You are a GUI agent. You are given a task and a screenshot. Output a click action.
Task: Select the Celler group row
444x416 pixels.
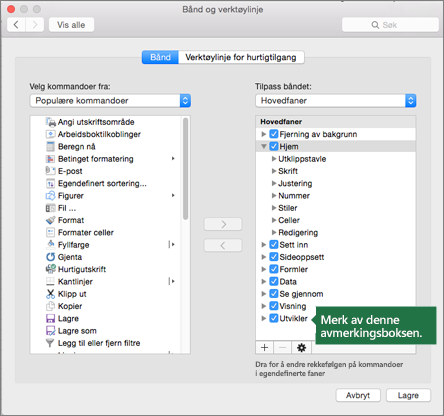pyautogui.click(x=336, y=220)
